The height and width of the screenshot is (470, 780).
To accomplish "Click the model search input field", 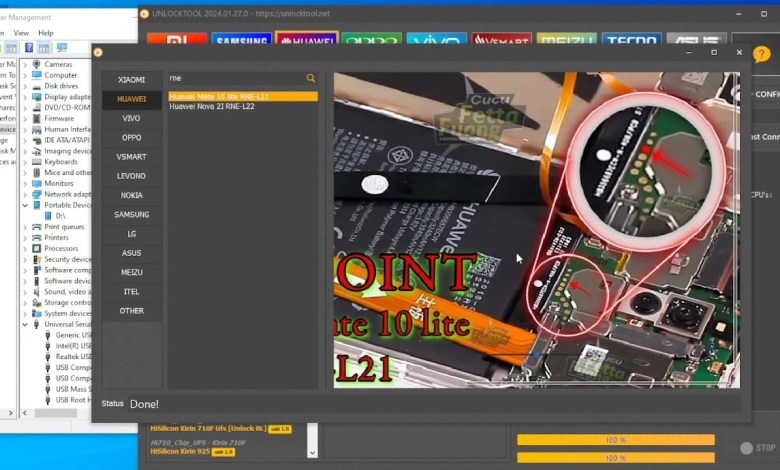I will click(235, 78).
